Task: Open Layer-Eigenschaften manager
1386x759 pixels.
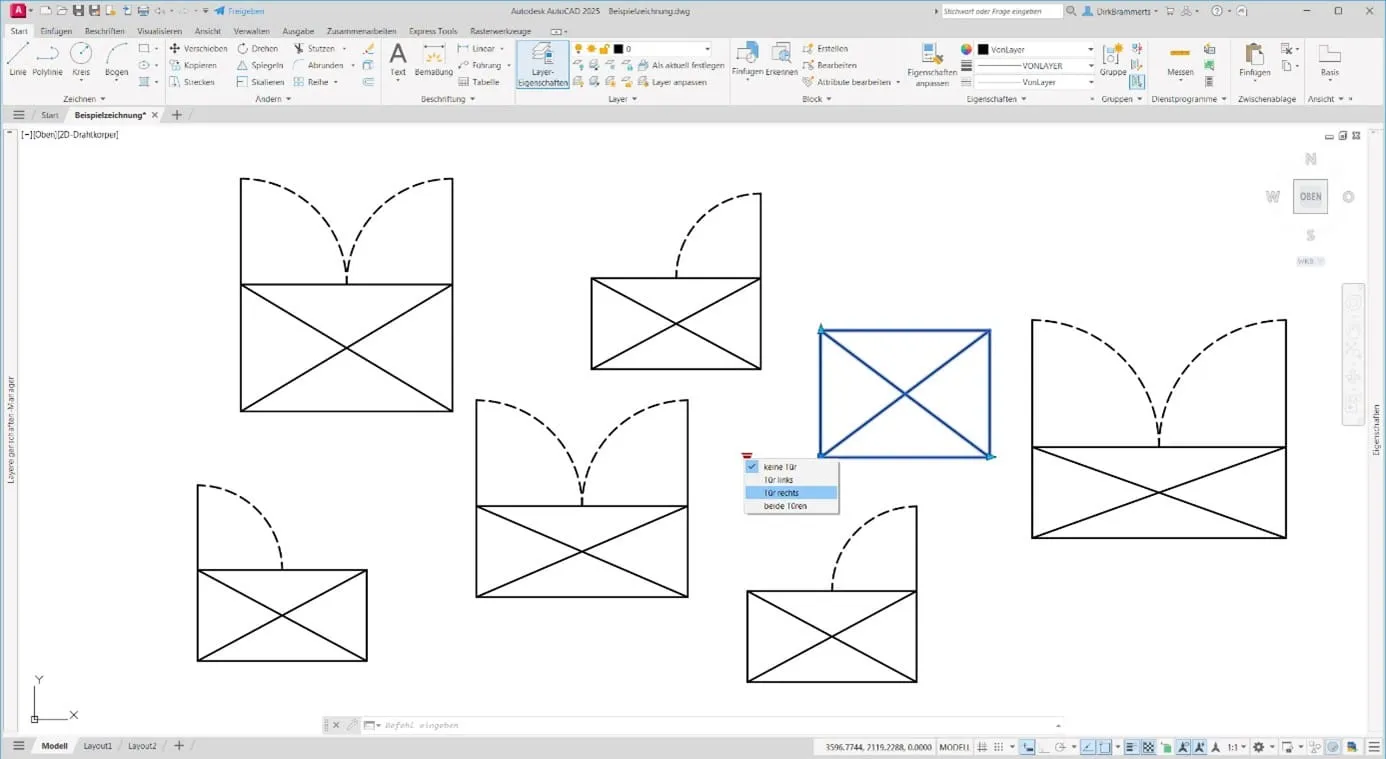Action: tap(543, 64)
